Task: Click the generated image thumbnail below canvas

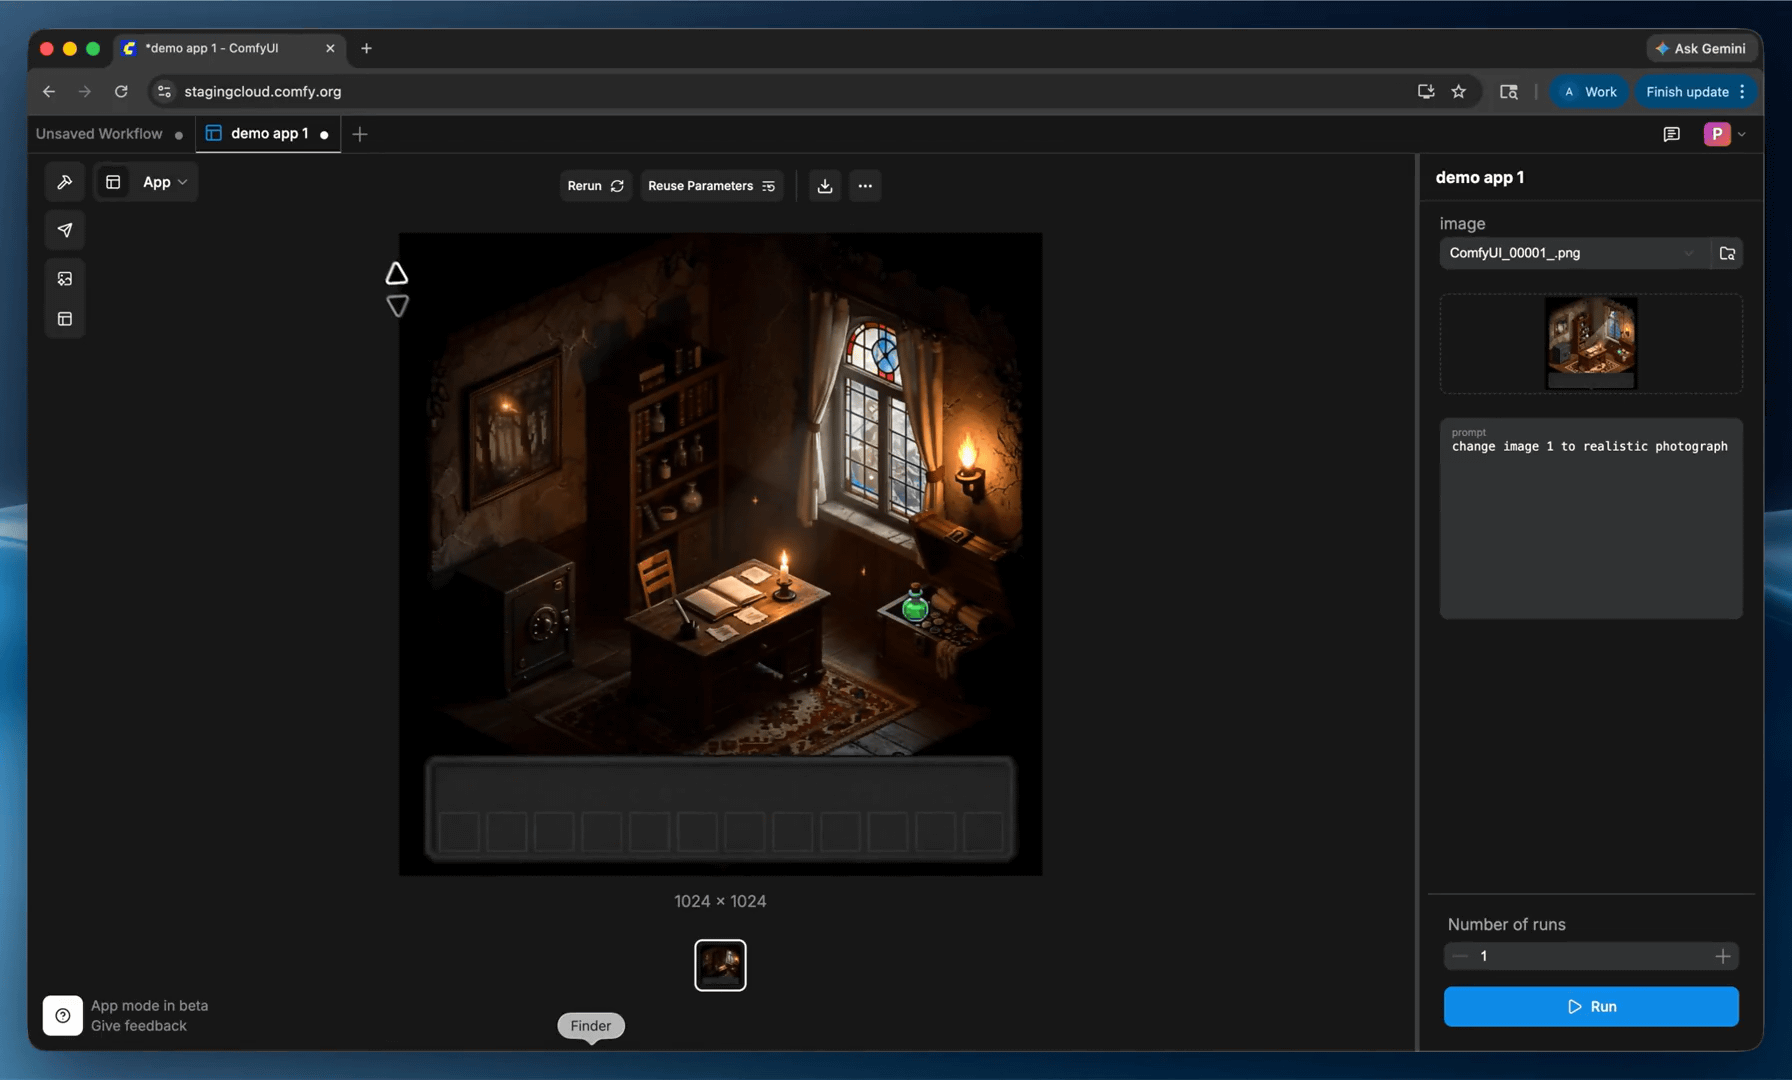Action: pyautogui.click(x=720, y=964)
